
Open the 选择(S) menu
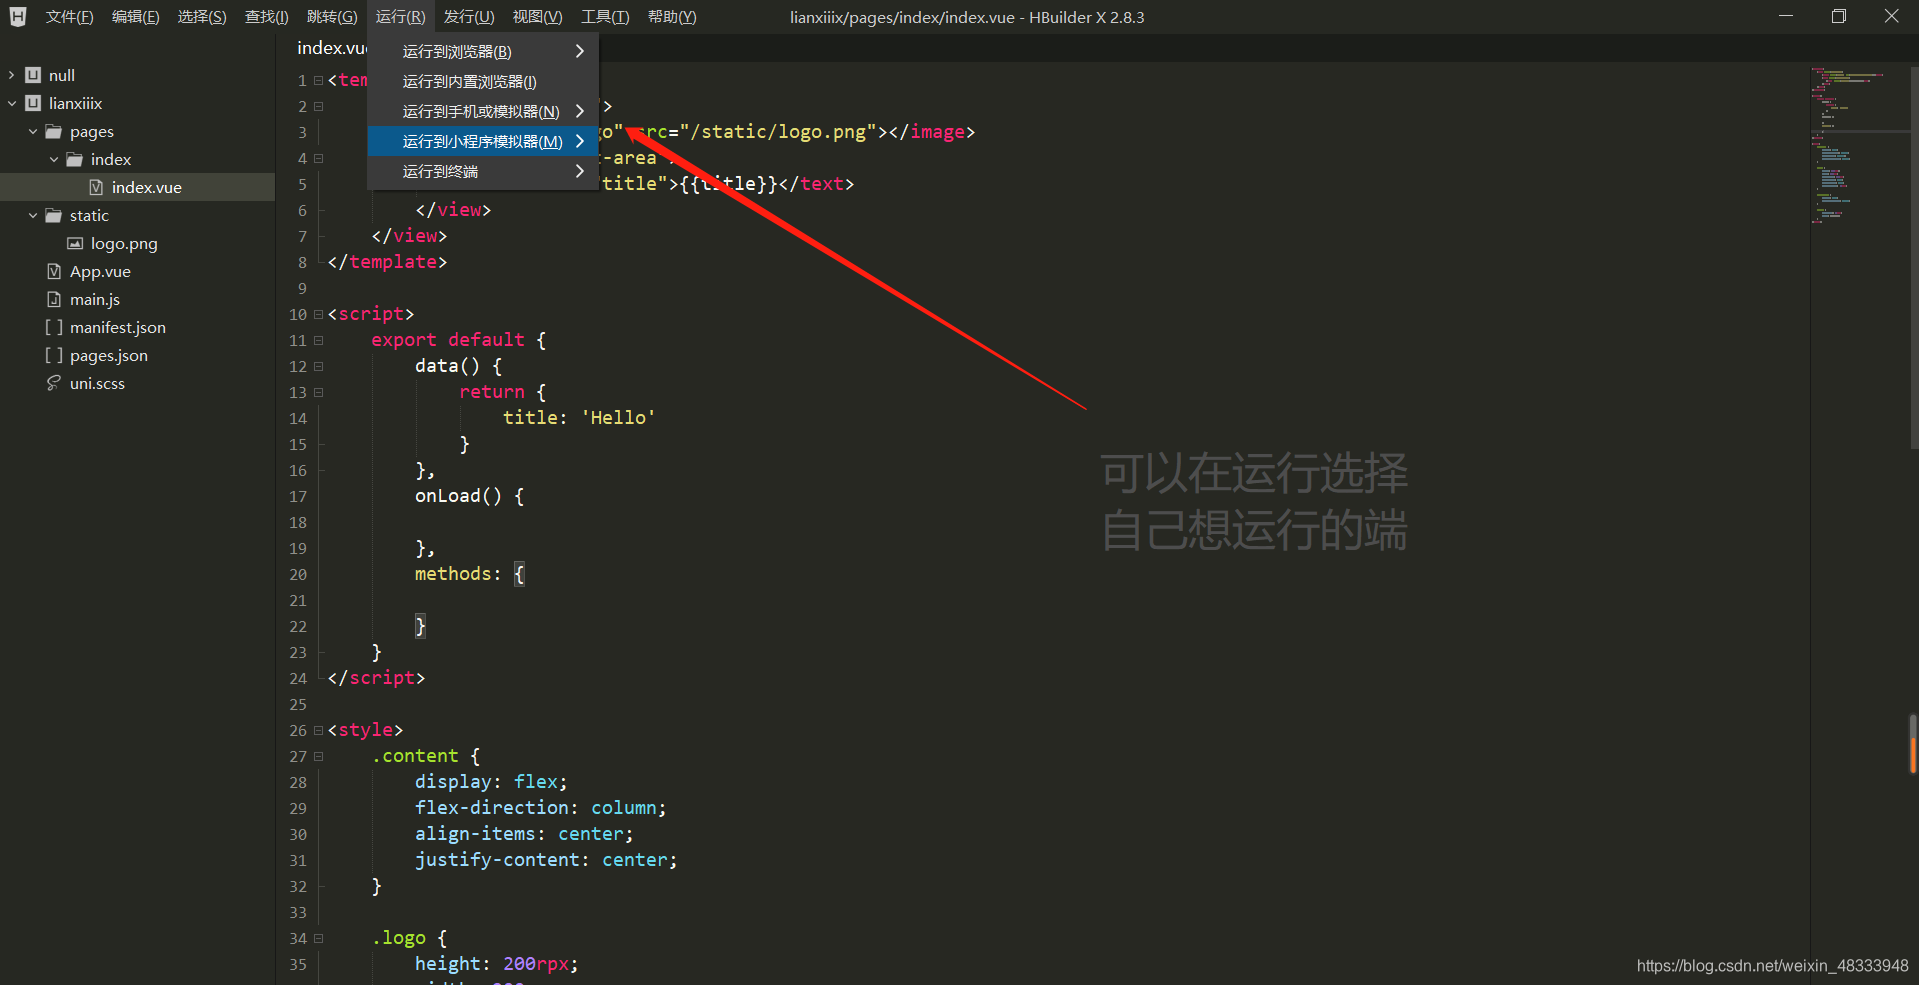(x=202, y=17)
